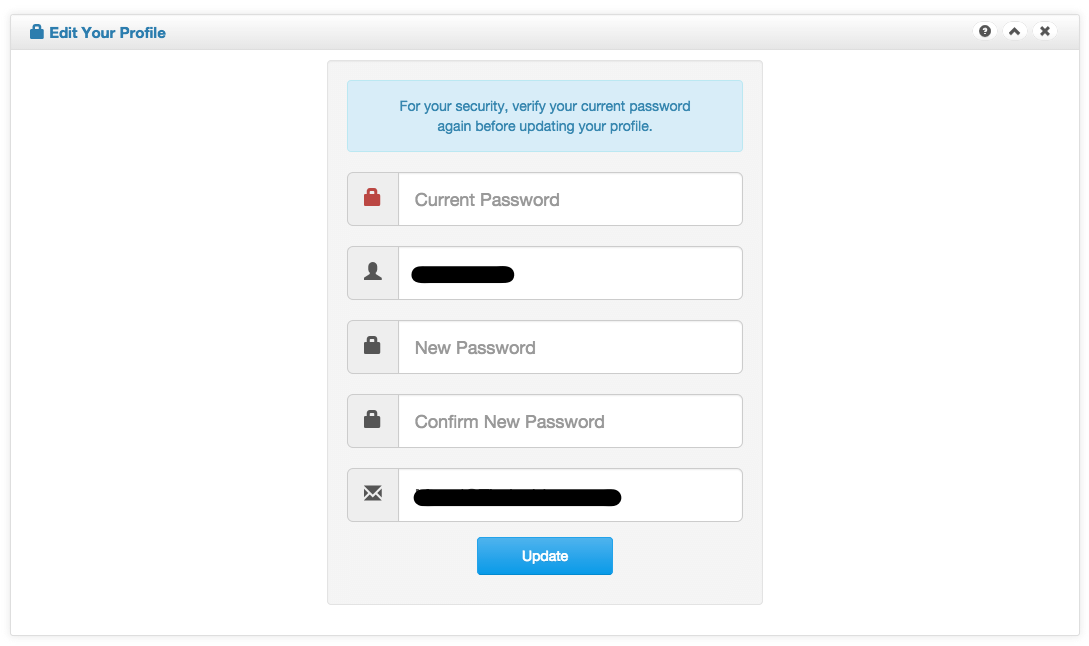Click the redacted email text
Screen dimensions: 1089x646
click(517, 497)
